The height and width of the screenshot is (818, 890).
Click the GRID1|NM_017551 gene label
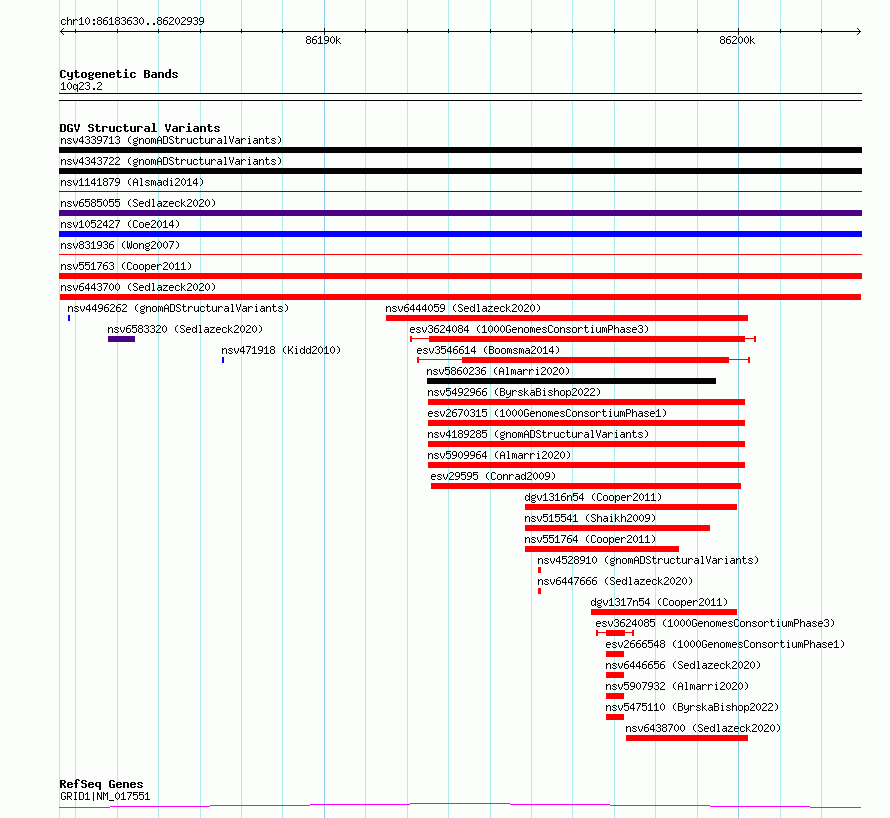click(105, 796)
